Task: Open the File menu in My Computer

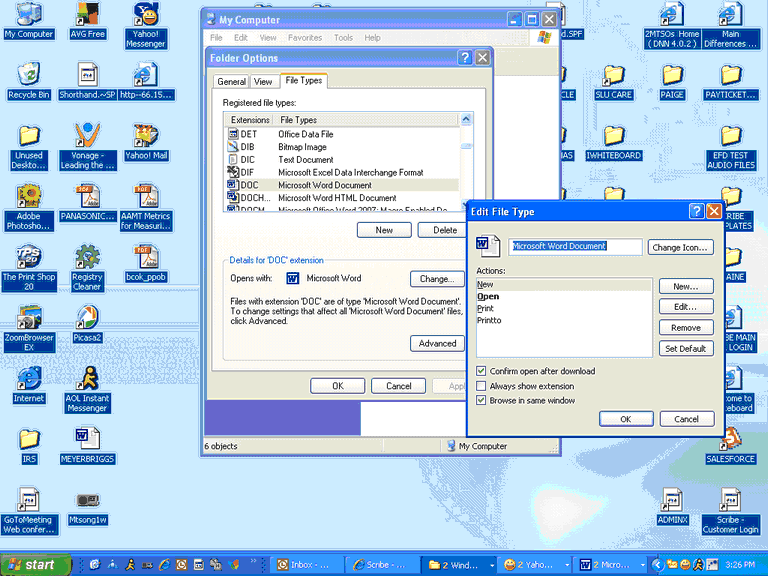Action: (216, 38)
